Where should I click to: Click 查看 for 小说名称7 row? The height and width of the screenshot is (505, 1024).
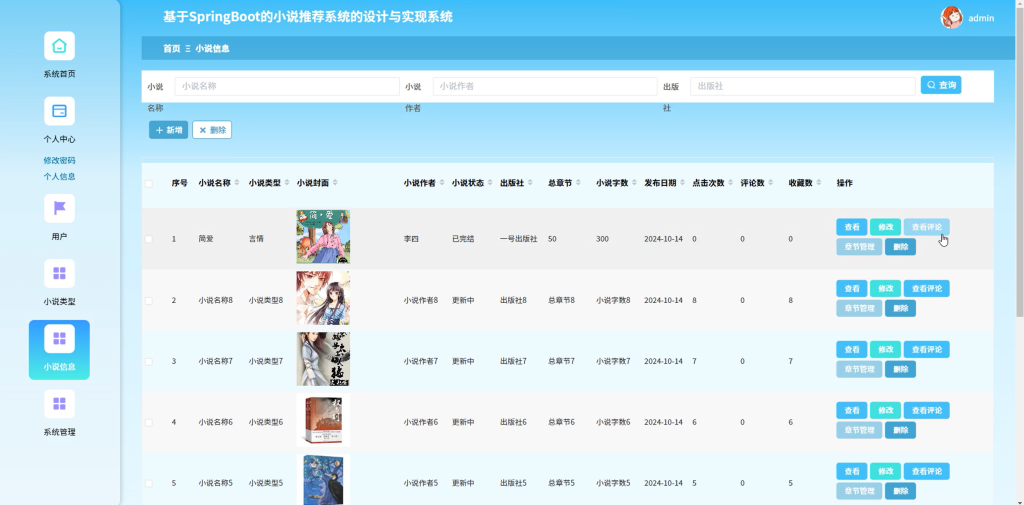click(852, 350)
